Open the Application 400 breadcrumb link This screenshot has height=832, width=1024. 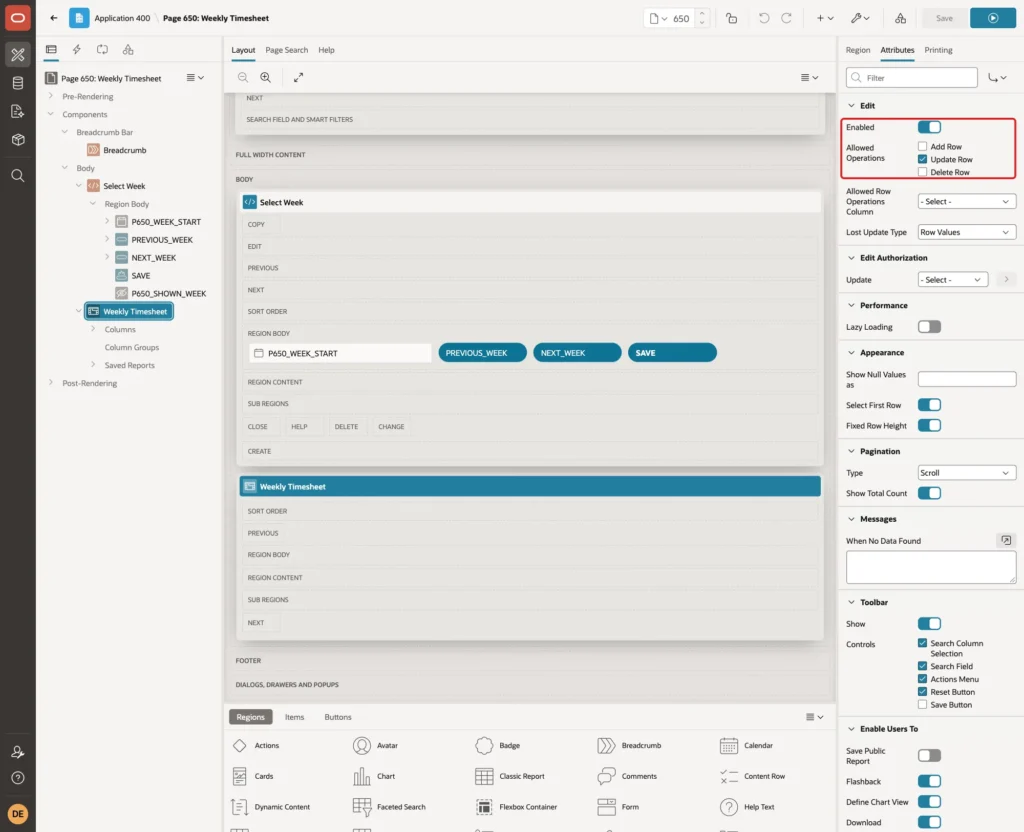pos(122,18)
